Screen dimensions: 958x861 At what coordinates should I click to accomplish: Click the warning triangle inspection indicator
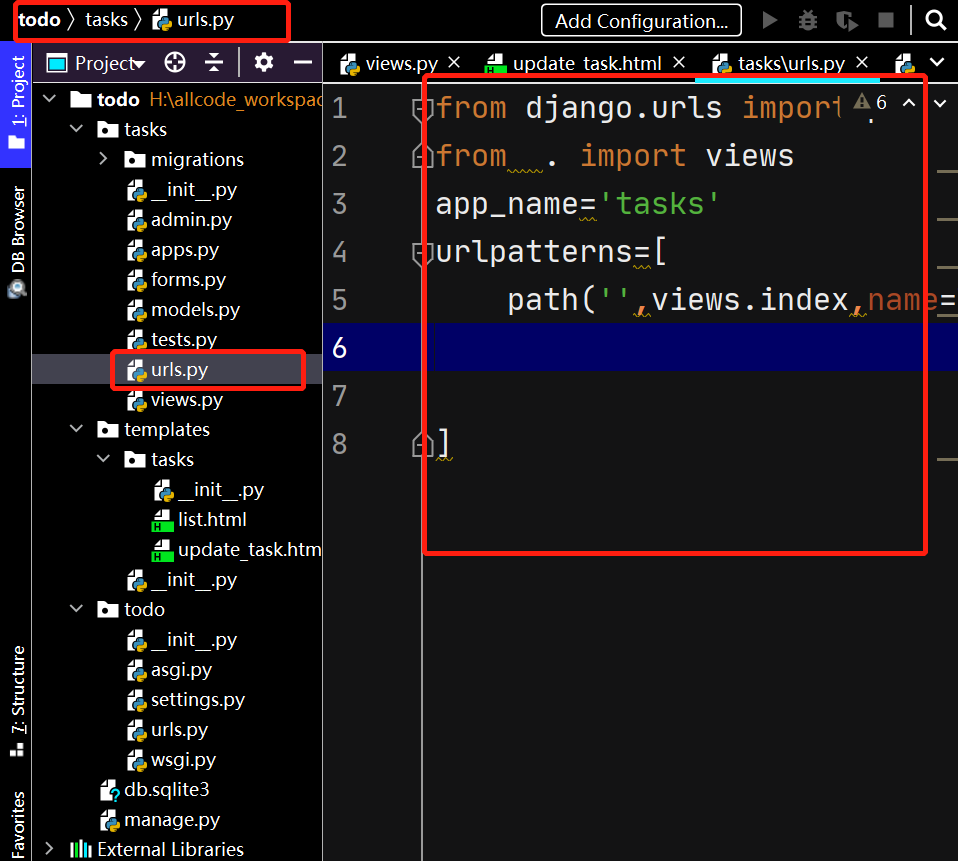(861, 101)
